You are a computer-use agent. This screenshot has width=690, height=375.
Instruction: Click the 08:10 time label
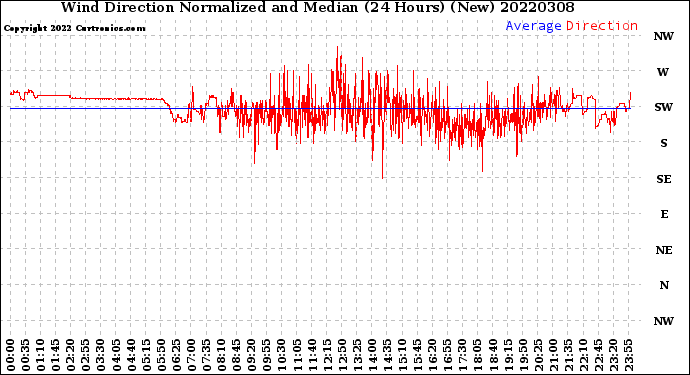click(221, 355)
